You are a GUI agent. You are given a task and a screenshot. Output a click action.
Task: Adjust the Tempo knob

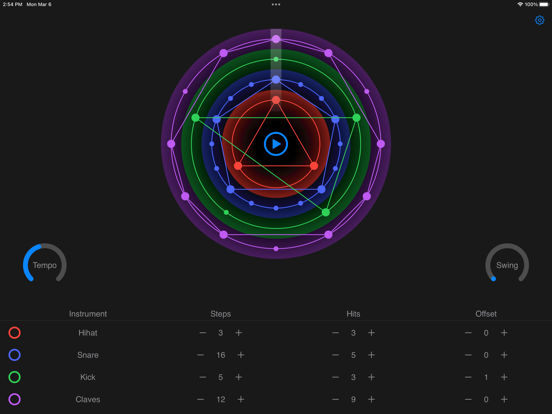(x=45, y=263)
